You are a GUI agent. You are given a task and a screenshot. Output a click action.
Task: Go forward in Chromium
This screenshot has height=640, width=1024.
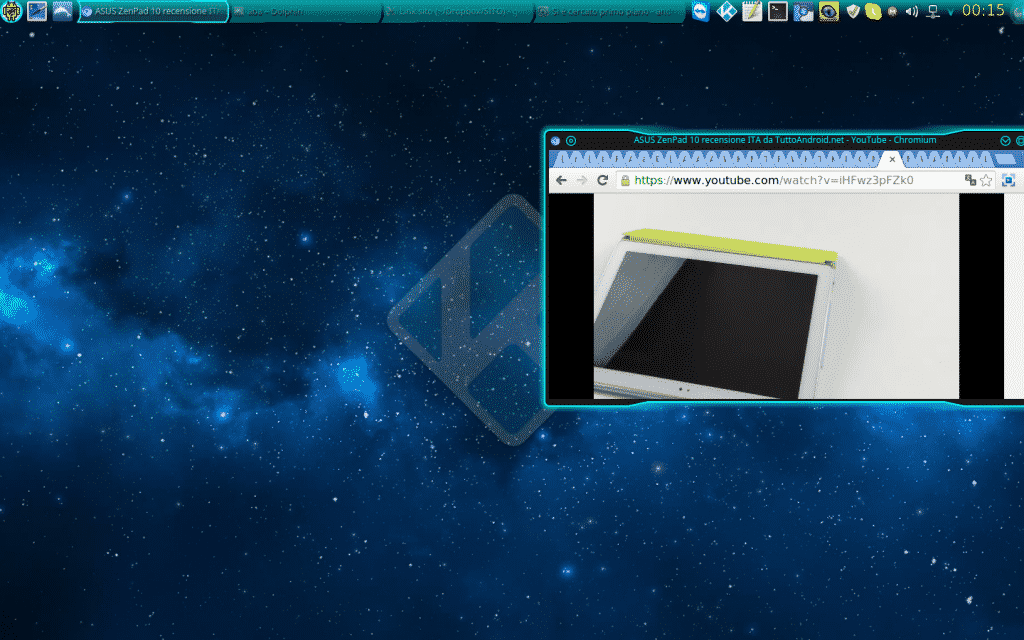click(x=582, y=180)
